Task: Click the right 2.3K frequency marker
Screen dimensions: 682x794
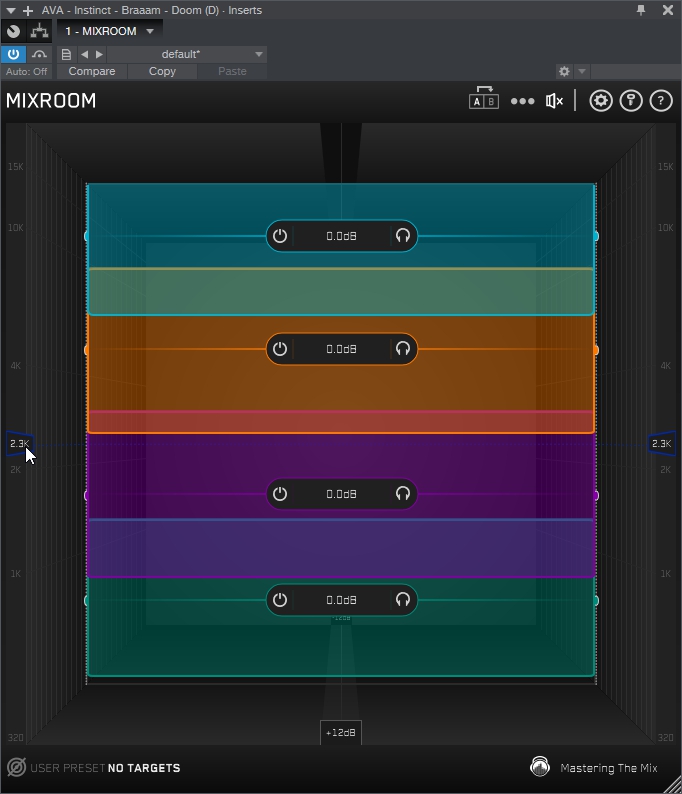Action: pyautogui.click(x=661, y=444)
